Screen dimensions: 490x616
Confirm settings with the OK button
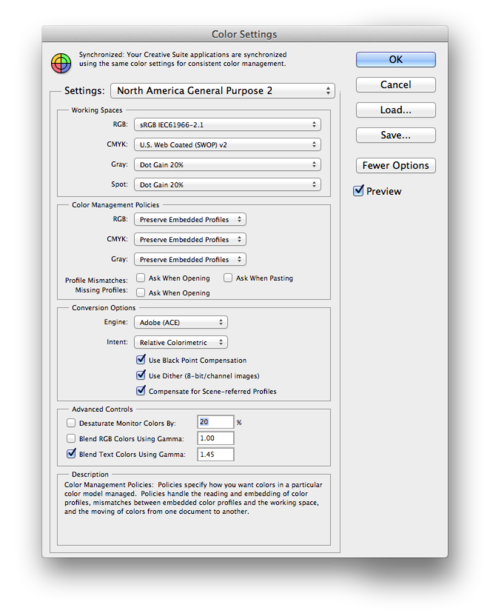tap(396, 60)
